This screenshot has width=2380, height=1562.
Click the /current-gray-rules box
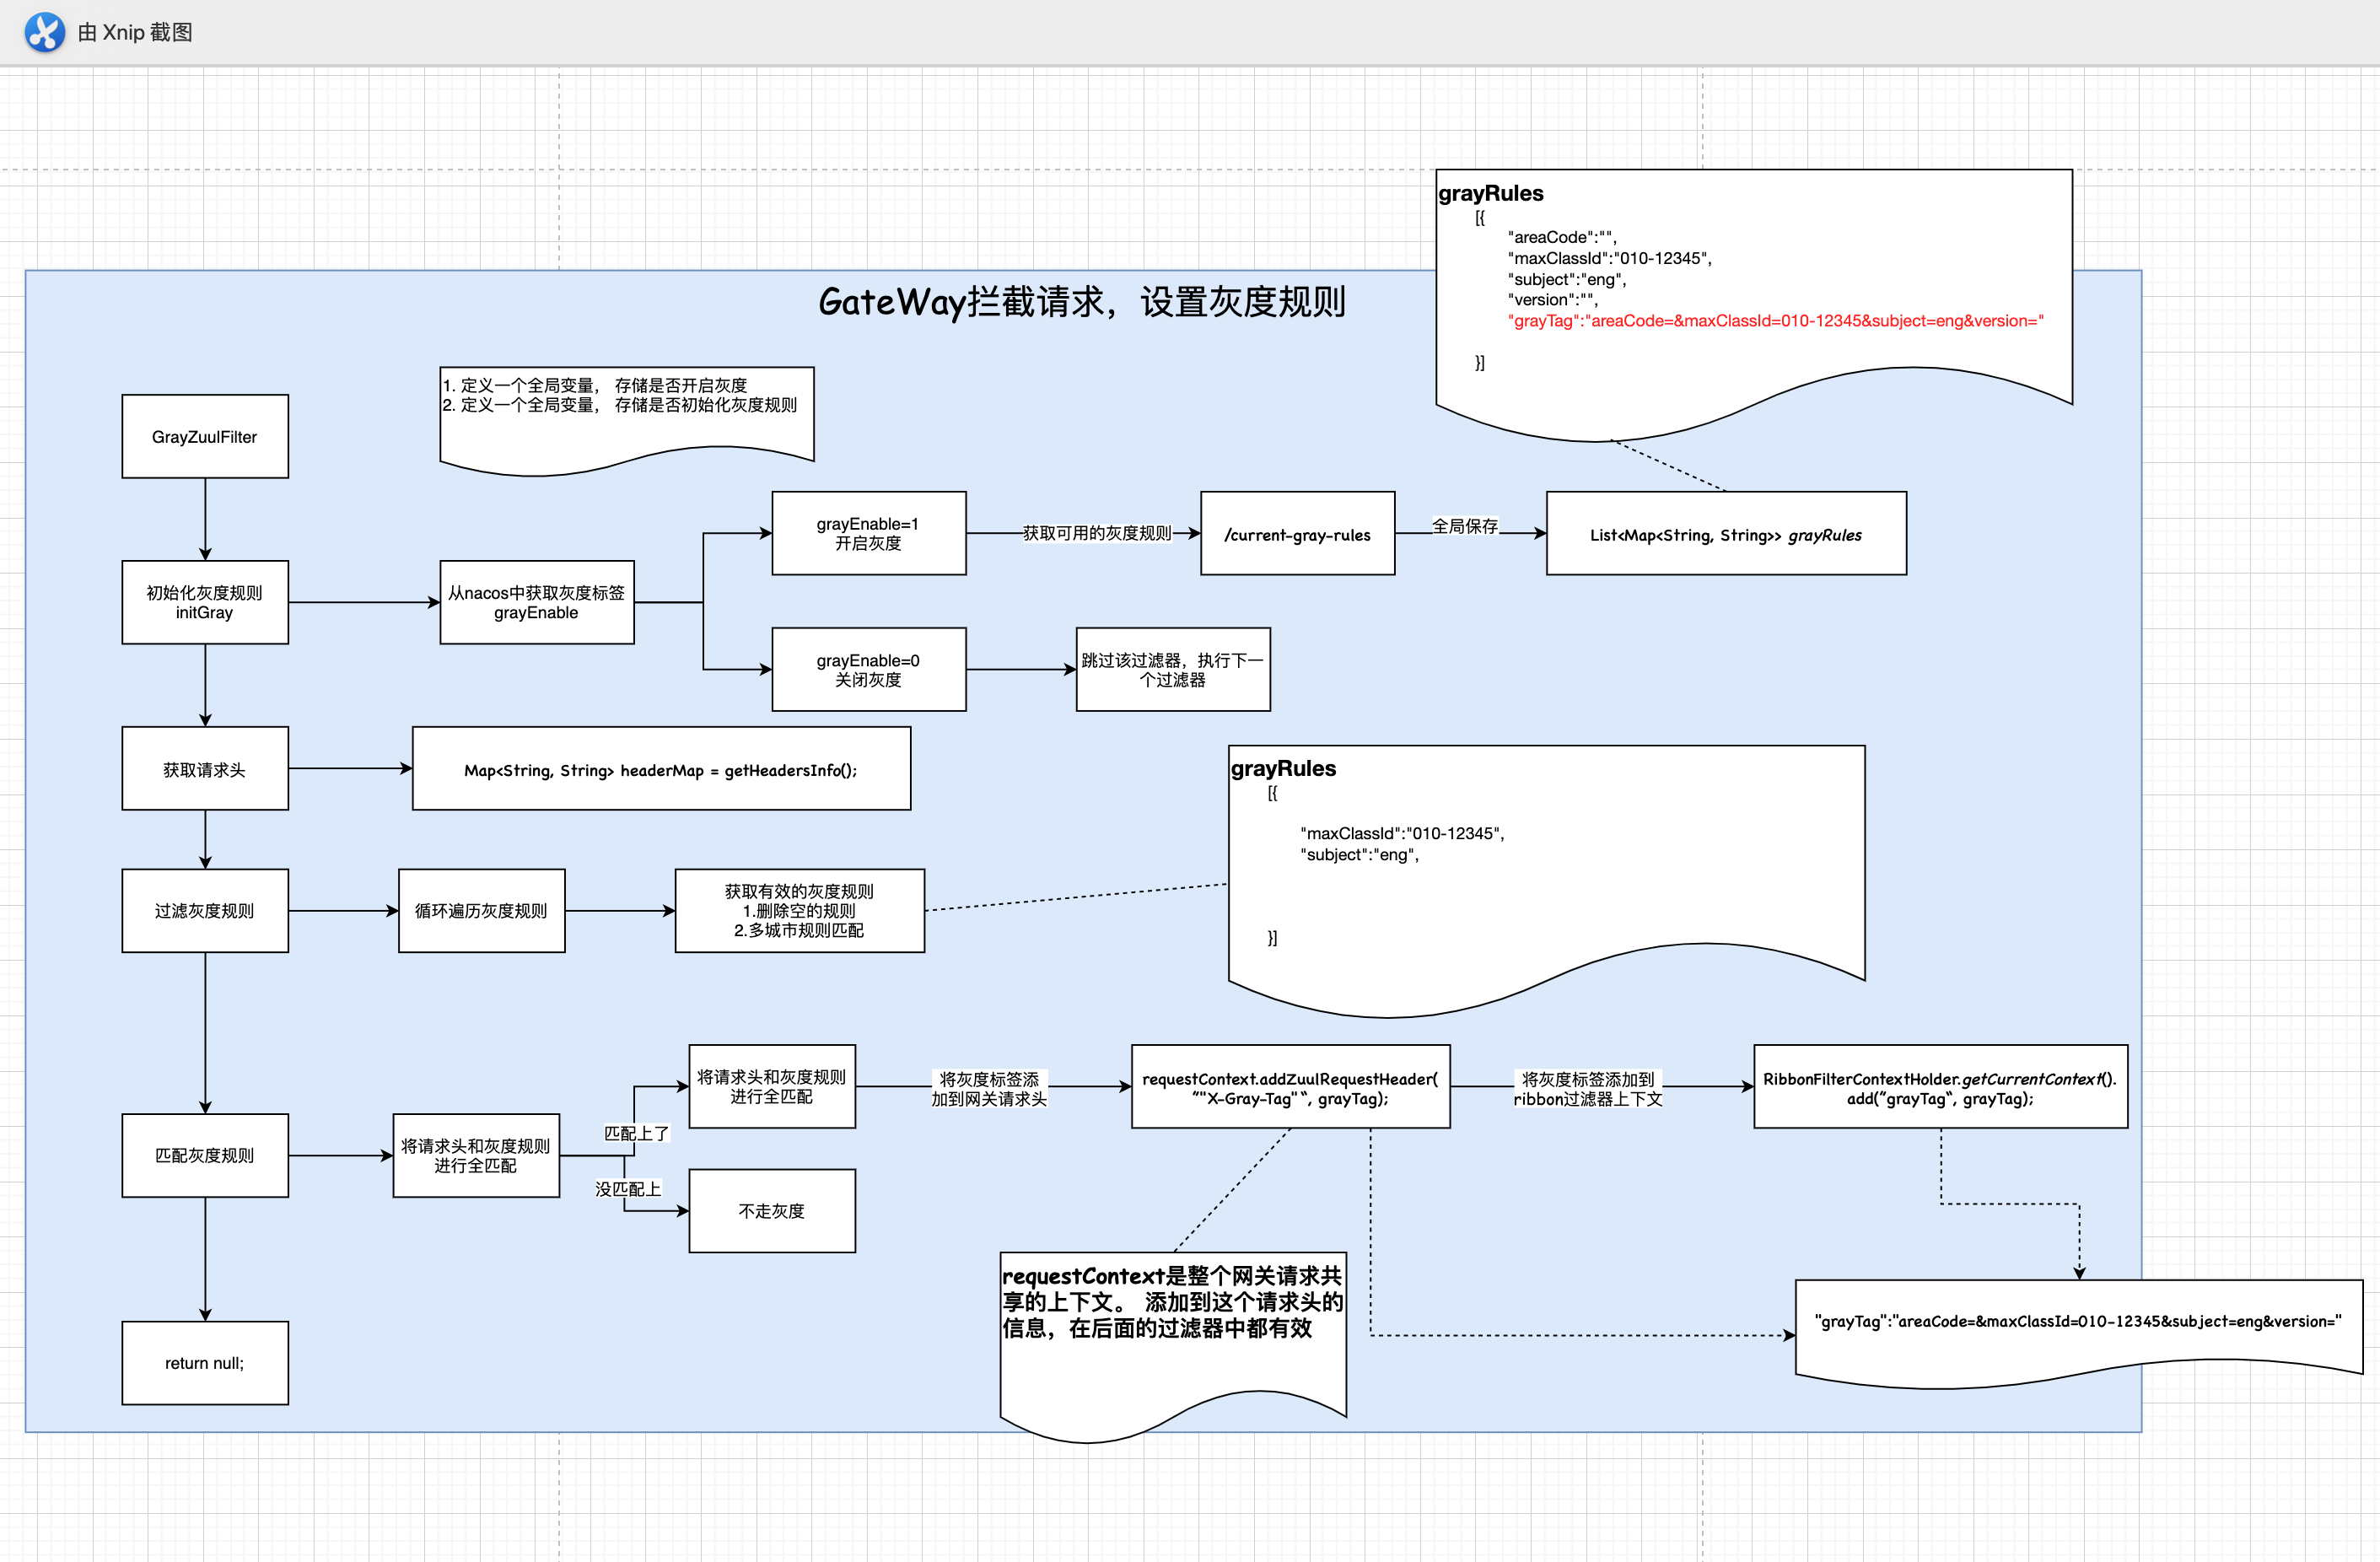click(x=1297, y=534)
